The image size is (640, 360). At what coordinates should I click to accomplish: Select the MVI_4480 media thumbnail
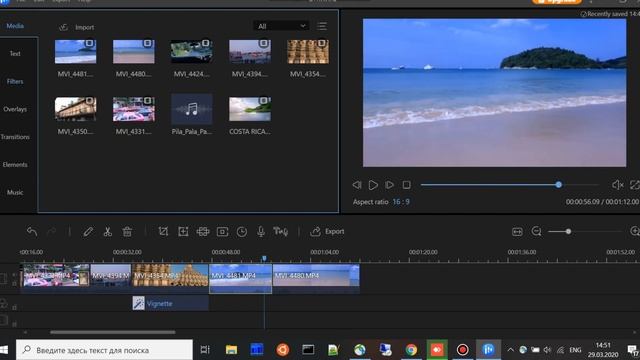tap(133, 52)
